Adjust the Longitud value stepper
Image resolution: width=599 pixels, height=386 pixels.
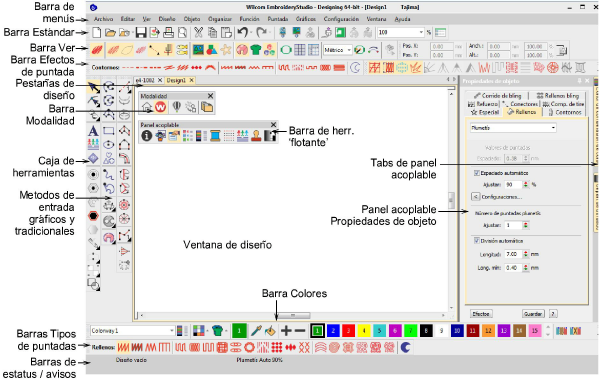point(526,254)
